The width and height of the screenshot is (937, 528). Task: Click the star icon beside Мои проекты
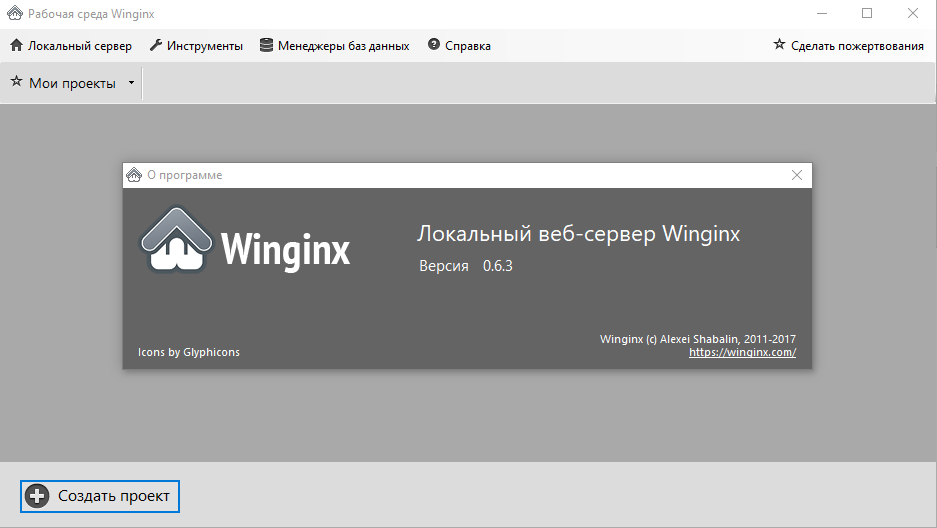[17, 81]
